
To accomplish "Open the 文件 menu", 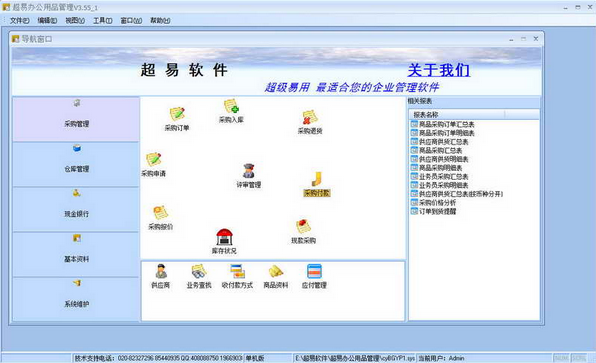I will coord(19,21).
